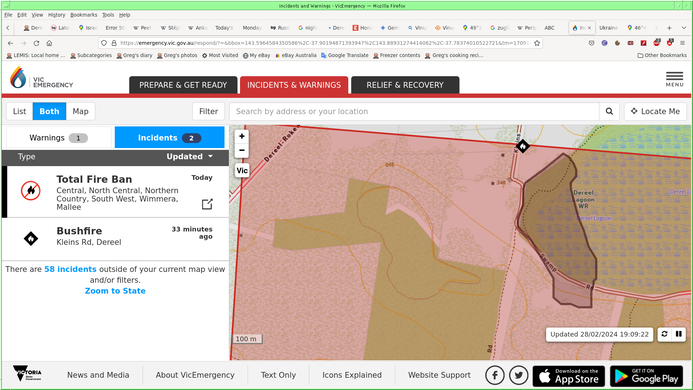Switch to Both view

click(49, 111)
